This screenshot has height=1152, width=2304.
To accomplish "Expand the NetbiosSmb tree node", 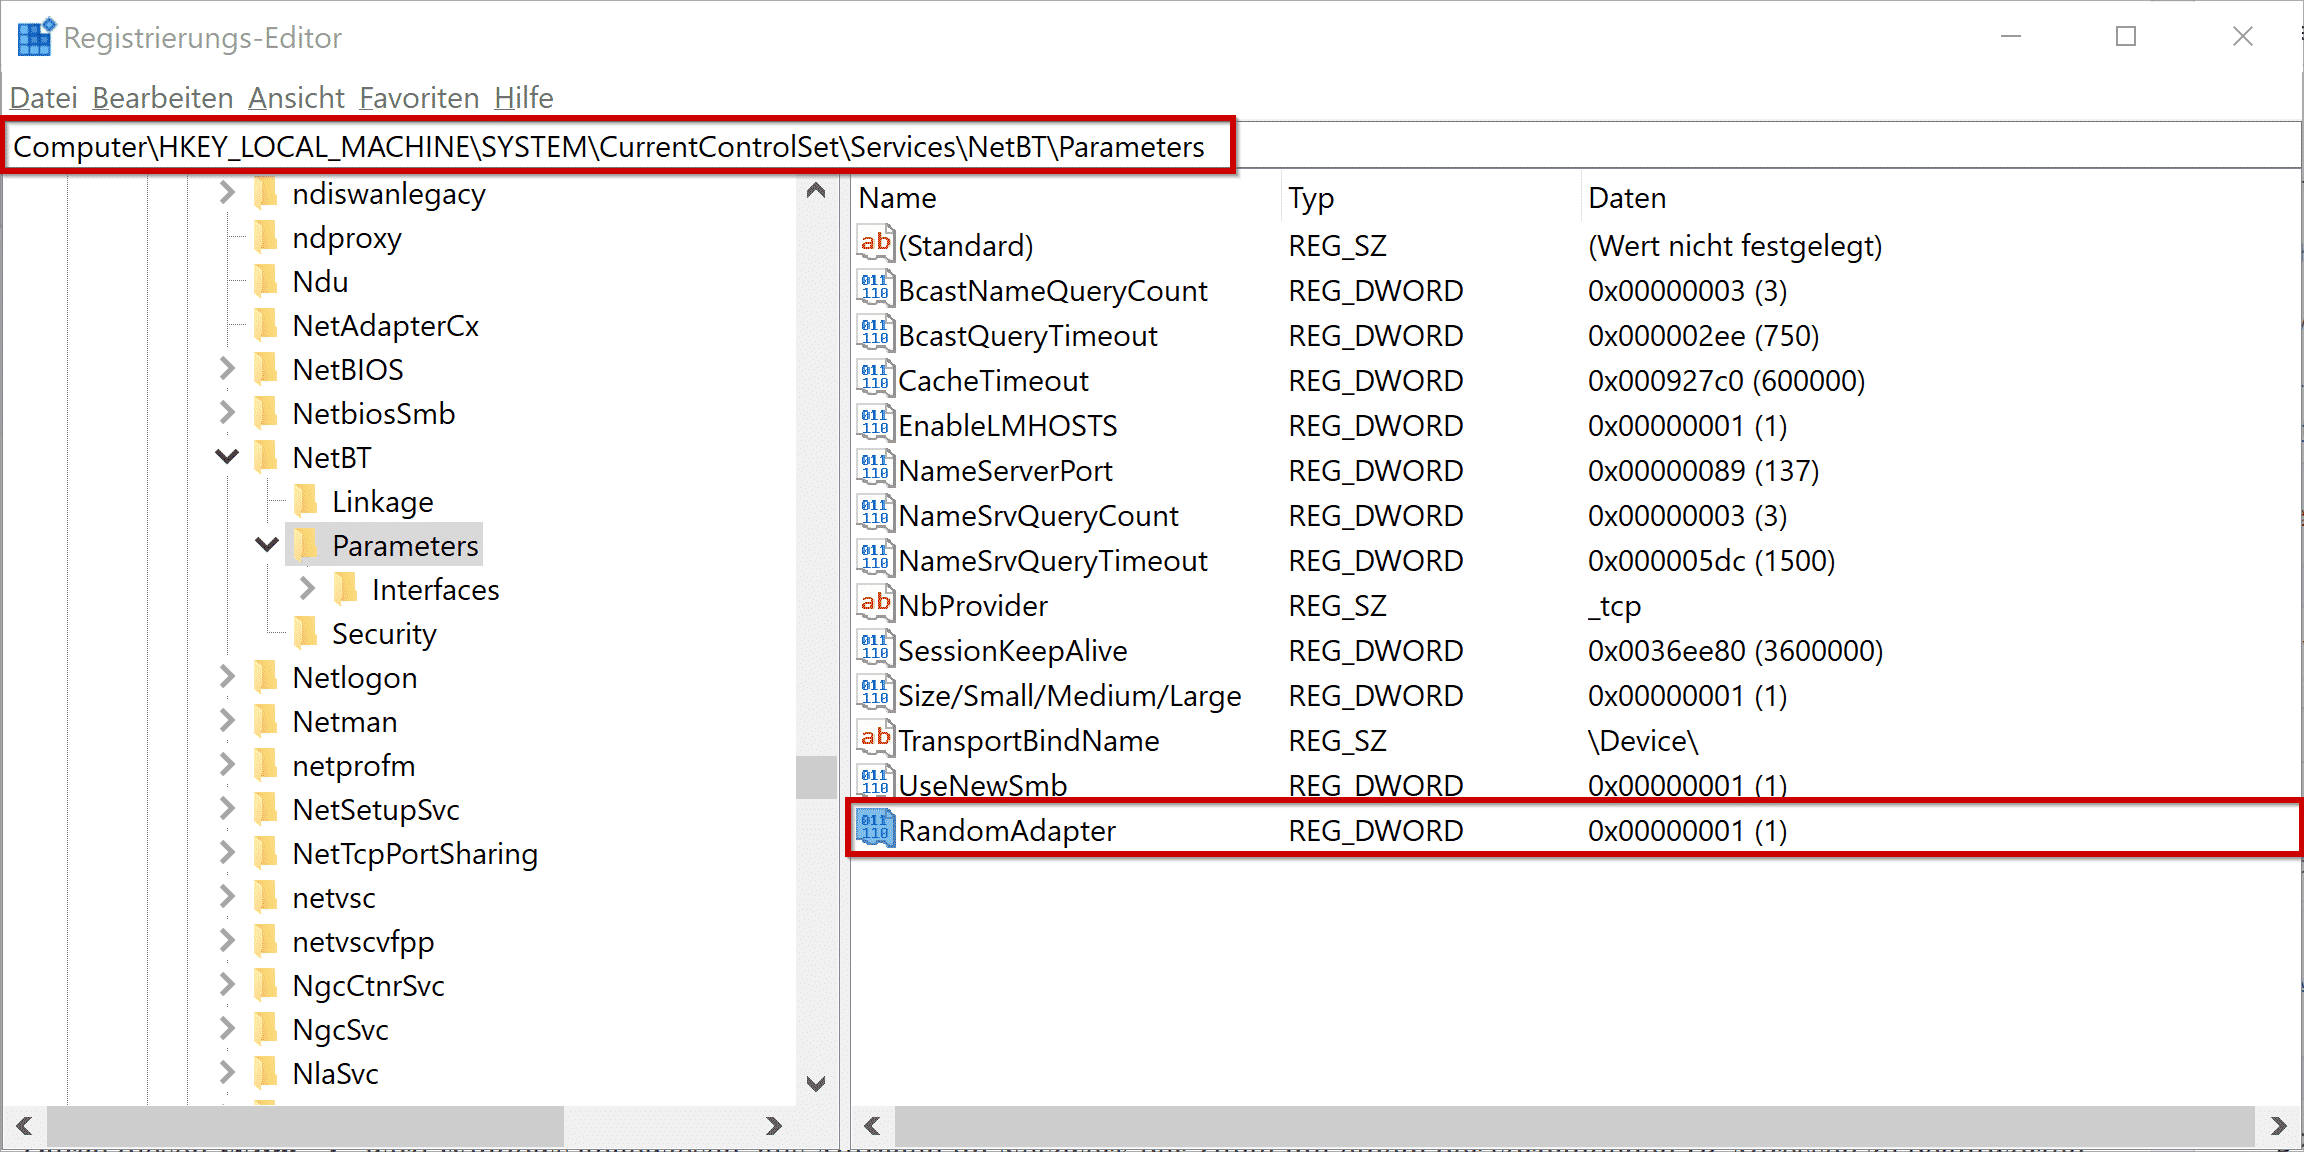I will click(x=227, y=412).
